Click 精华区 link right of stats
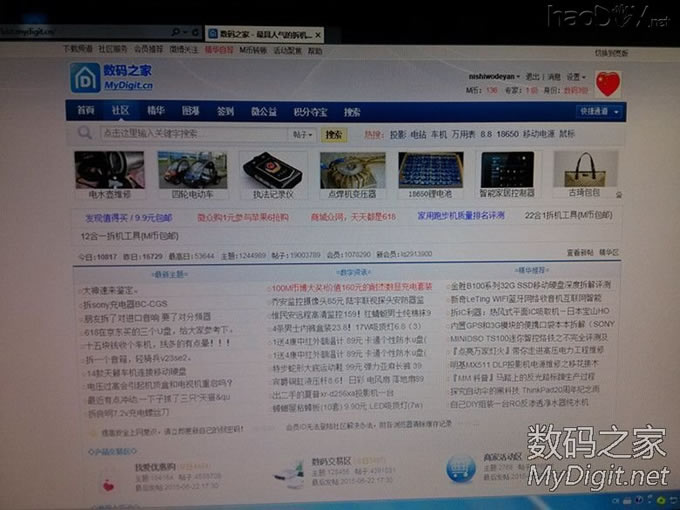This screenshot has width=680, height=510. [x=609, y=252]
